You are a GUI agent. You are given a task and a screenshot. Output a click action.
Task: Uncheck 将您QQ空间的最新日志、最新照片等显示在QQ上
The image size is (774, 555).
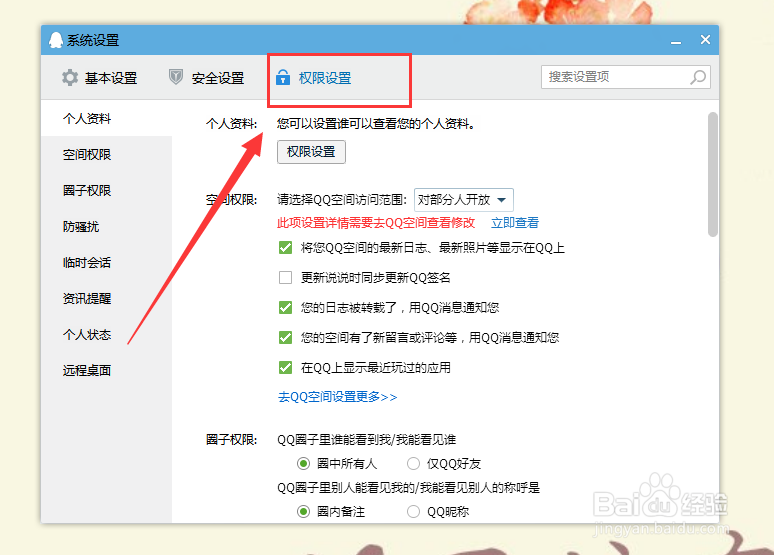pyautogui.click(x=285, y=247)
